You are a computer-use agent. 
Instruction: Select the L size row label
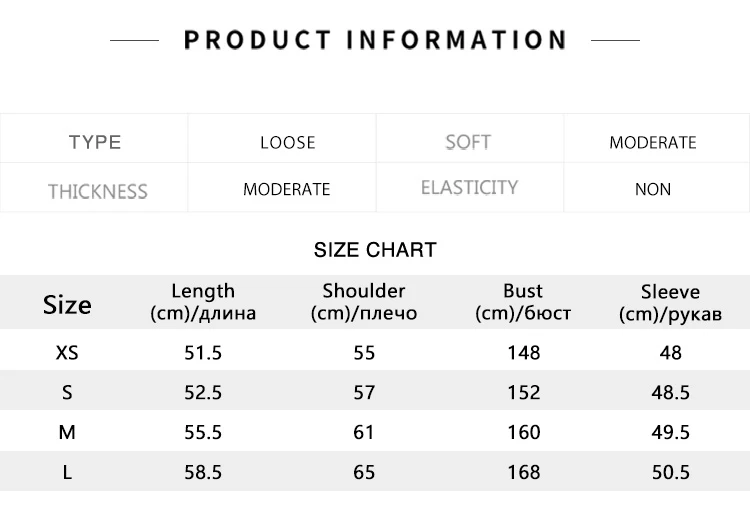[67, 472]
